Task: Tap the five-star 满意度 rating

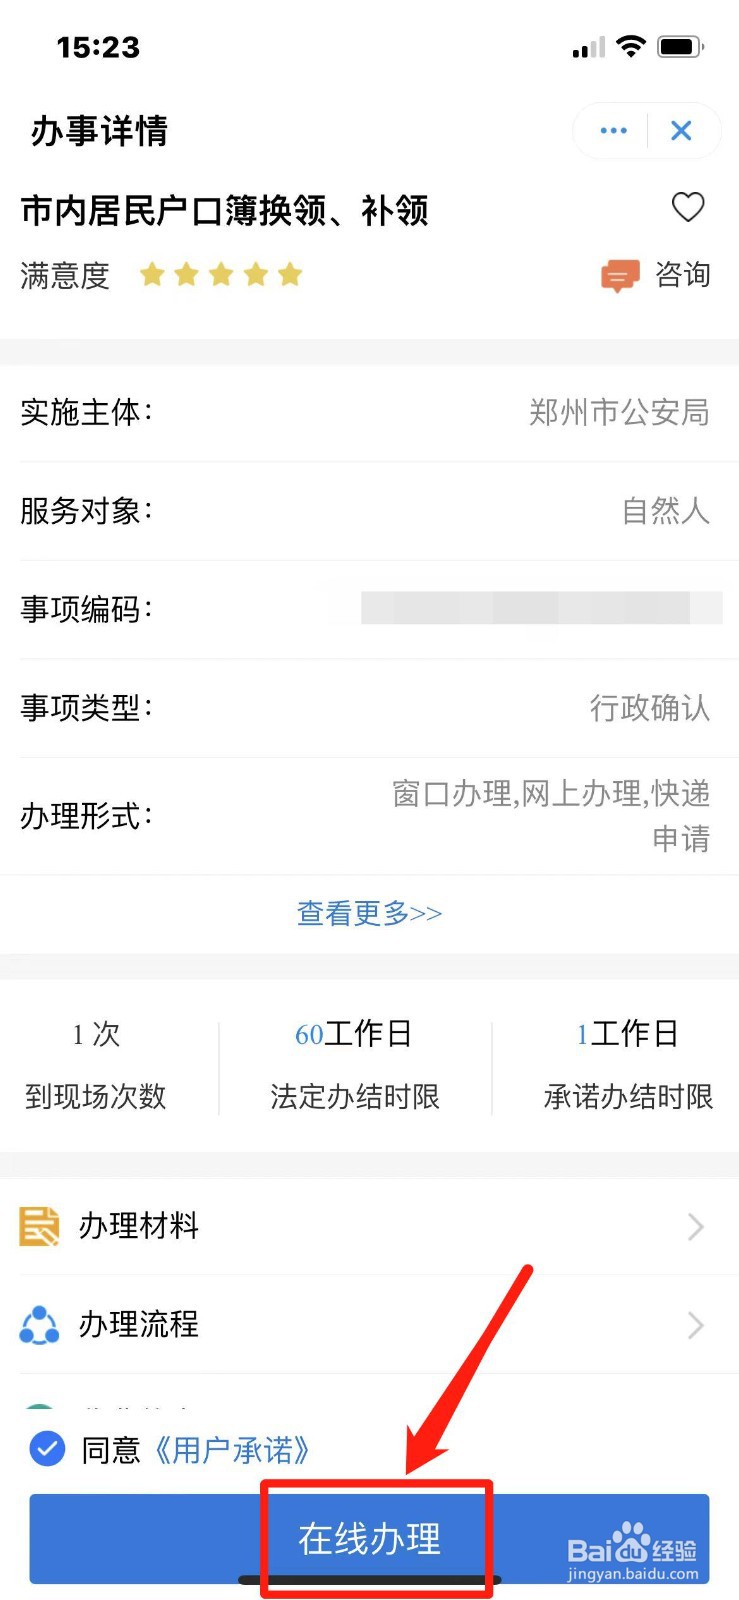Action: coord(221,275)
